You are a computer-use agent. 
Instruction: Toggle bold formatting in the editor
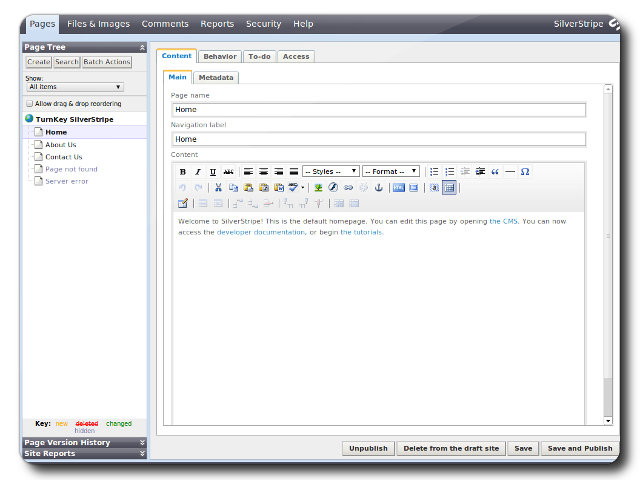click(183, 172)
